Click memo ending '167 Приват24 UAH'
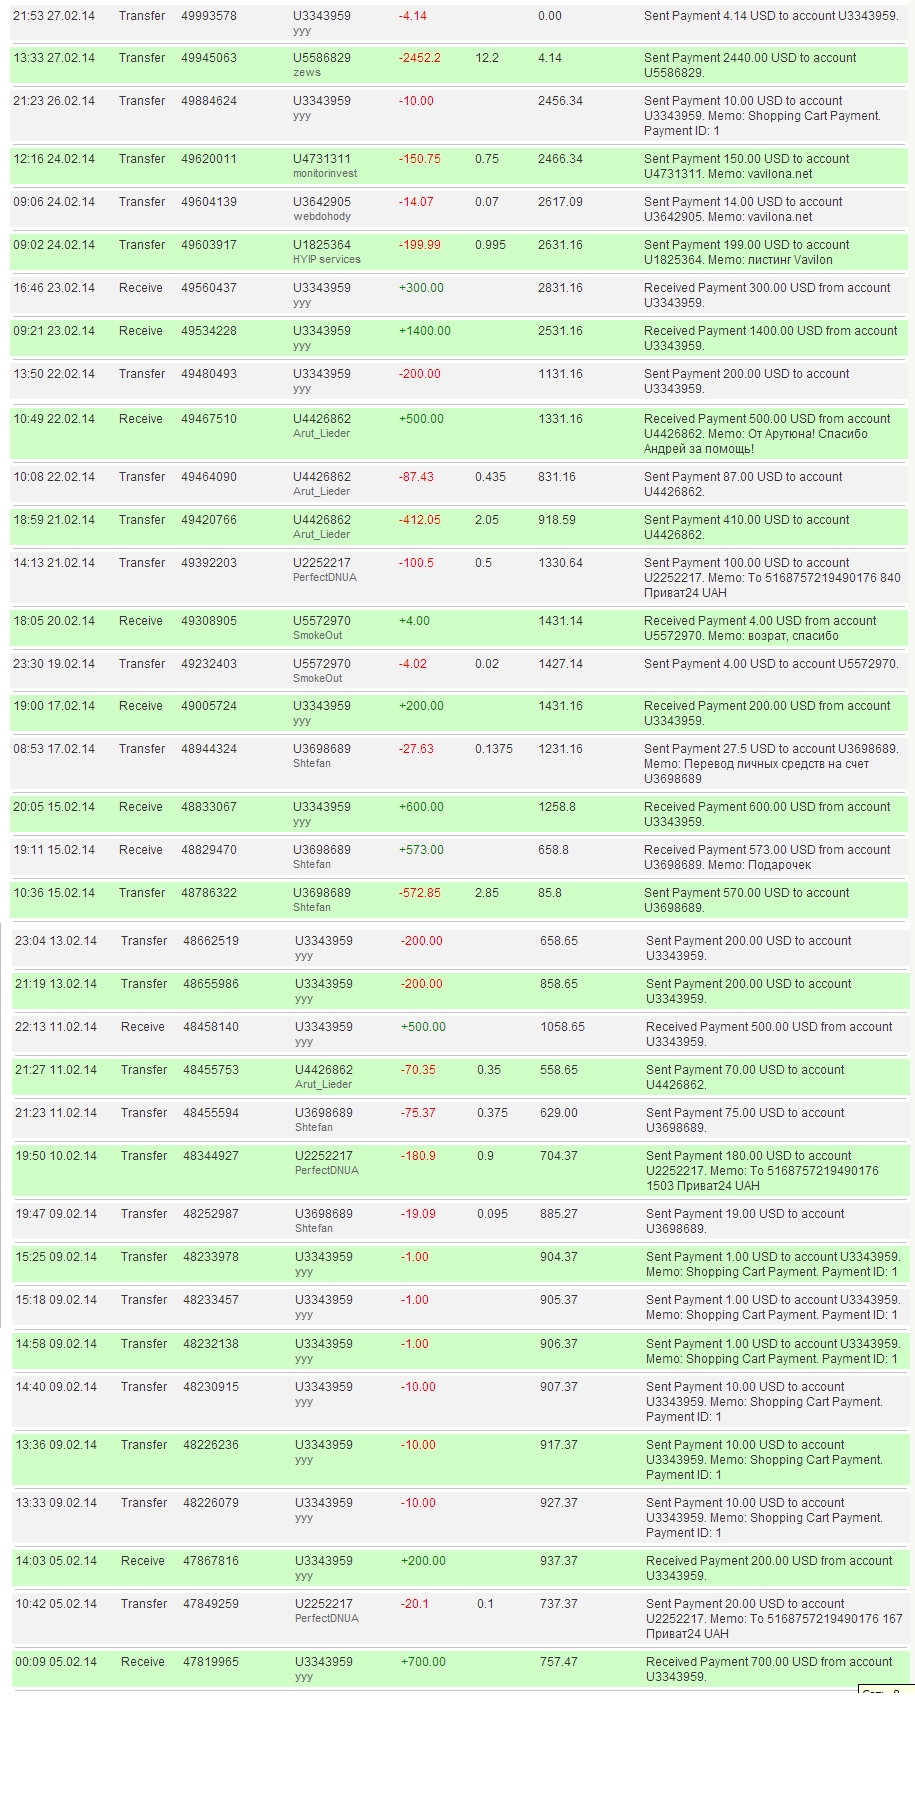The image size is (915, 1800). (x=774, y=1619)
